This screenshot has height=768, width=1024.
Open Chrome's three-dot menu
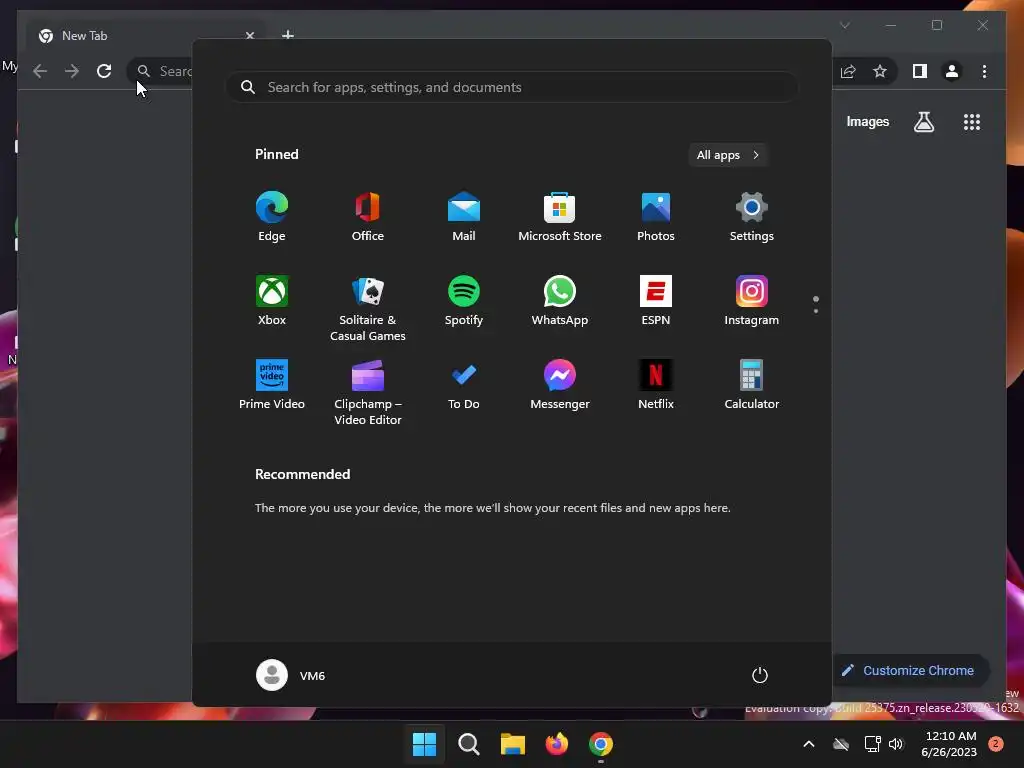(x=984, y=71)
